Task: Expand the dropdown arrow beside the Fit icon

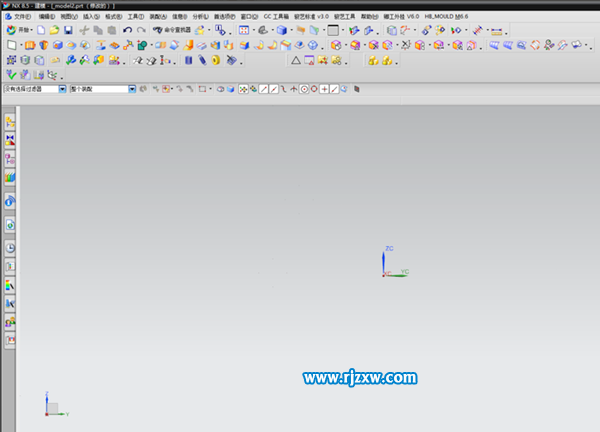Action: point(253,30)
